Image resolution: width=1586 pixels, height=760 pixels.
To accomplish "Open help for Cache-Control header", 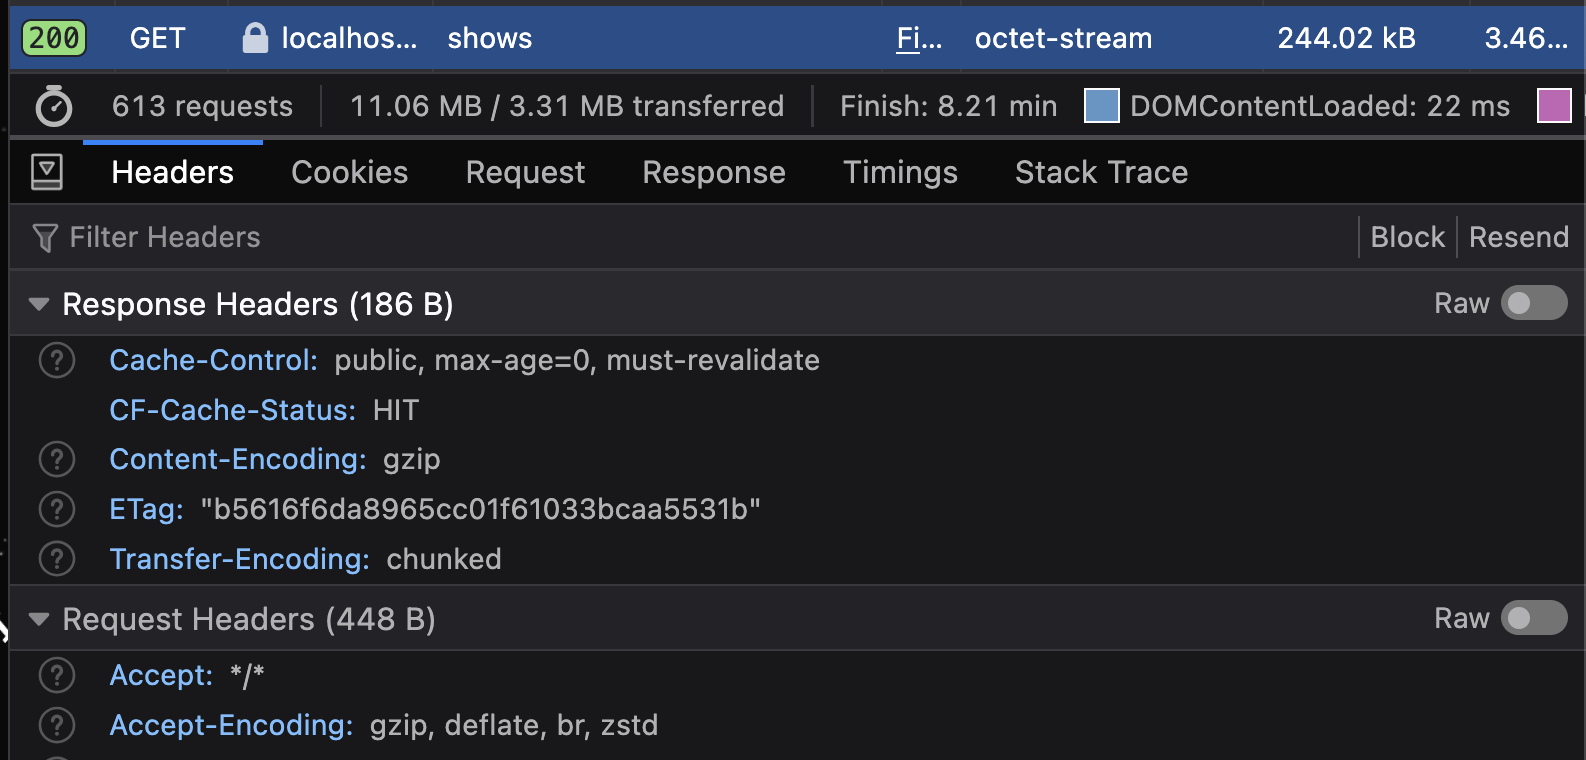I will click(x=57, y=360).
